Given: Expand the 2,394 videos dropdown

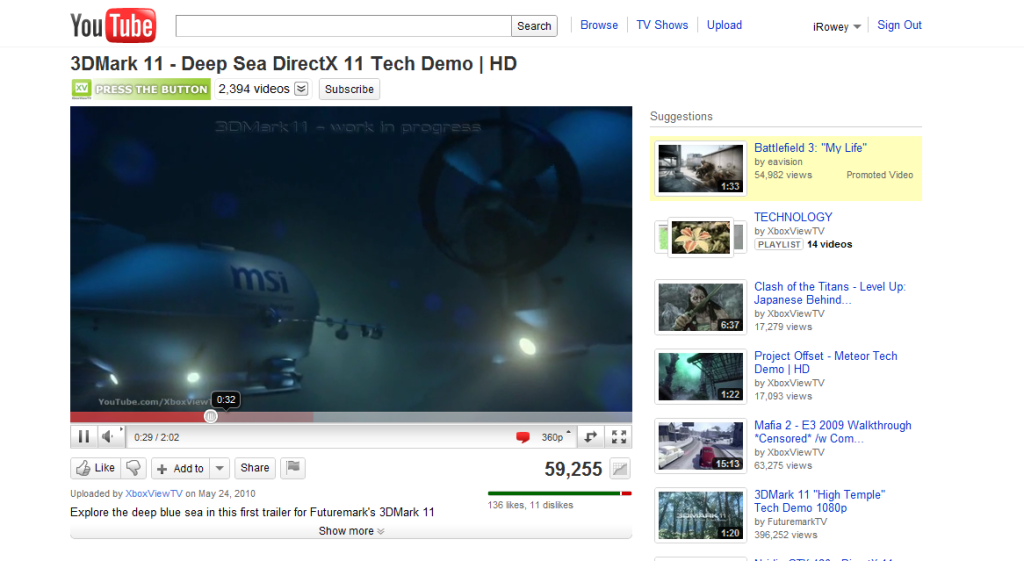Looking at the screenshot, I should [x=301, y=89].
